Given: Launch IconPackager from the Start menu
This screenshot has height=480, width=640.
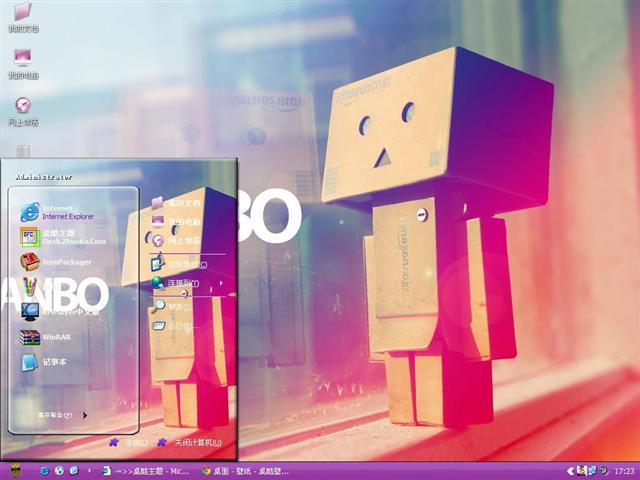Looking at the screenshot, I should 56,262.
